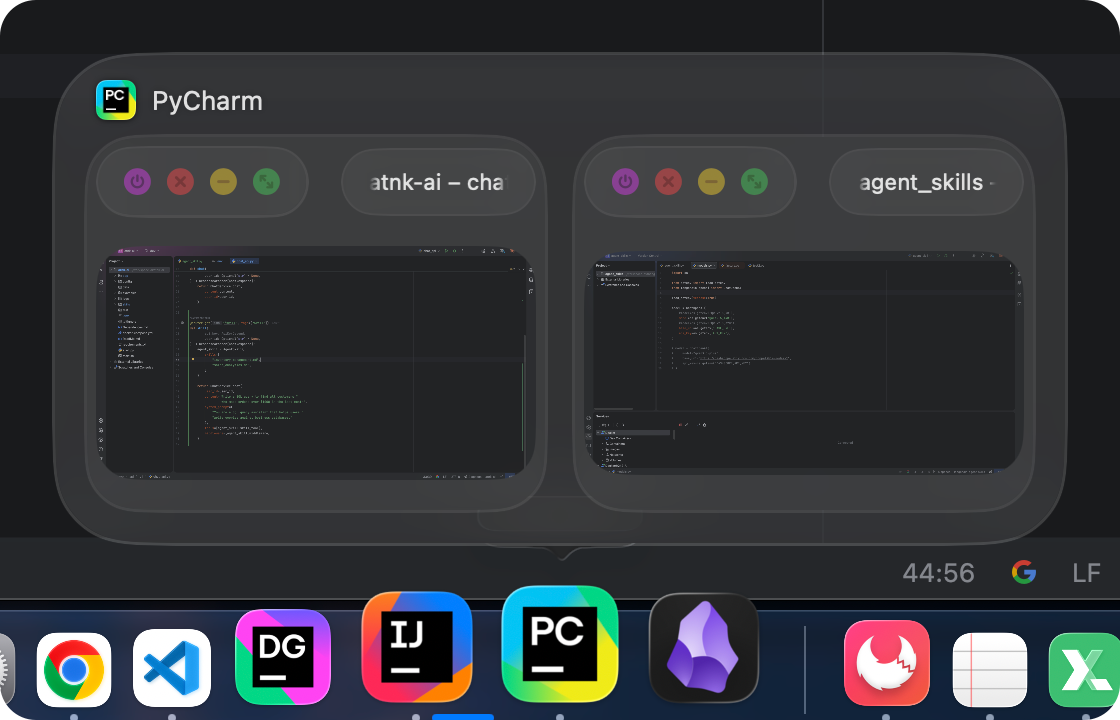The height and width of the screenshot is (720, 1120).
Task: Minimize the atnk-ai window using yellow button
Action: (x=223, y=182)
